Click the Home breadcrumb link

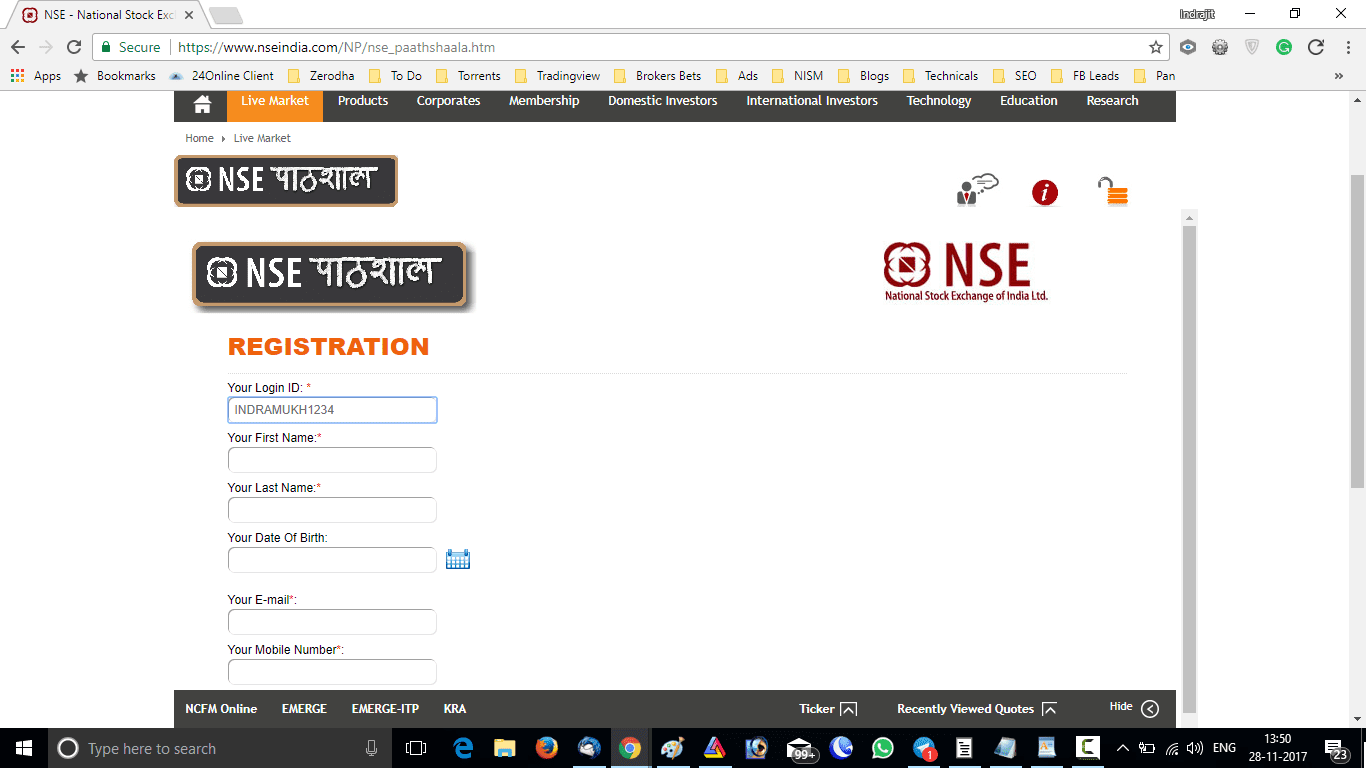[199, 138]
